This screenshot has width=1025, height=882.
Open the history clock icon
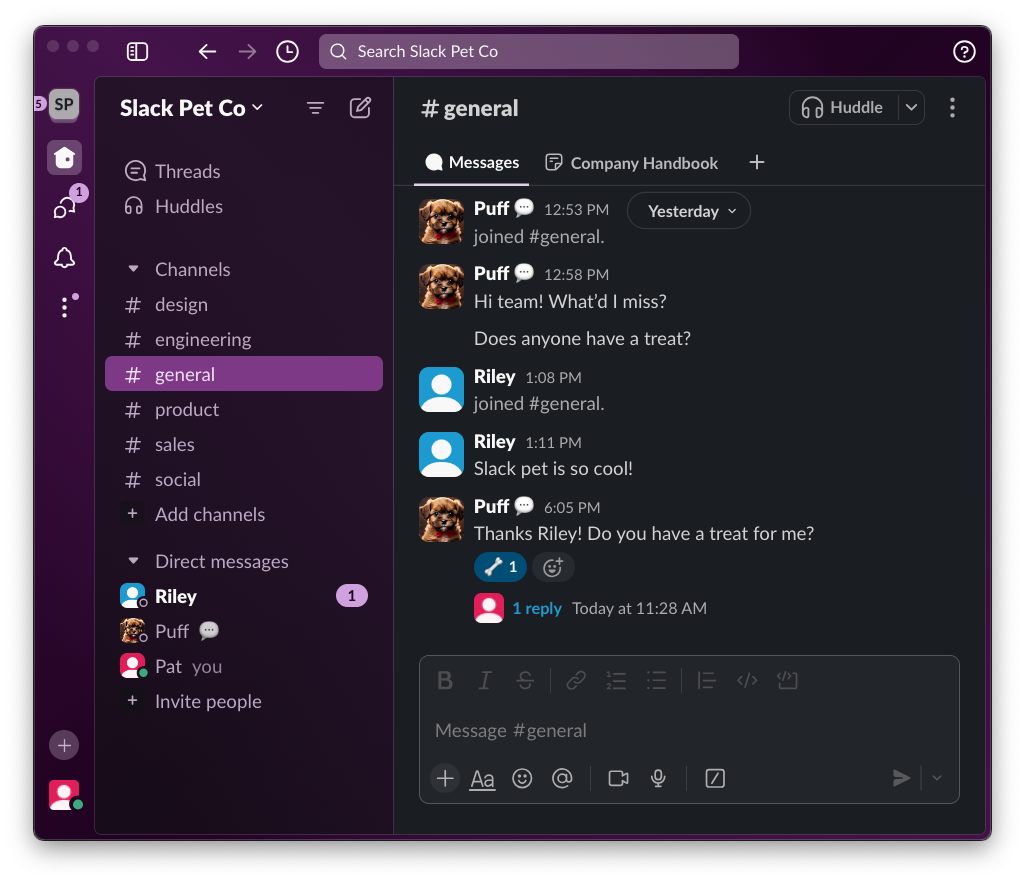click(287, 52)
